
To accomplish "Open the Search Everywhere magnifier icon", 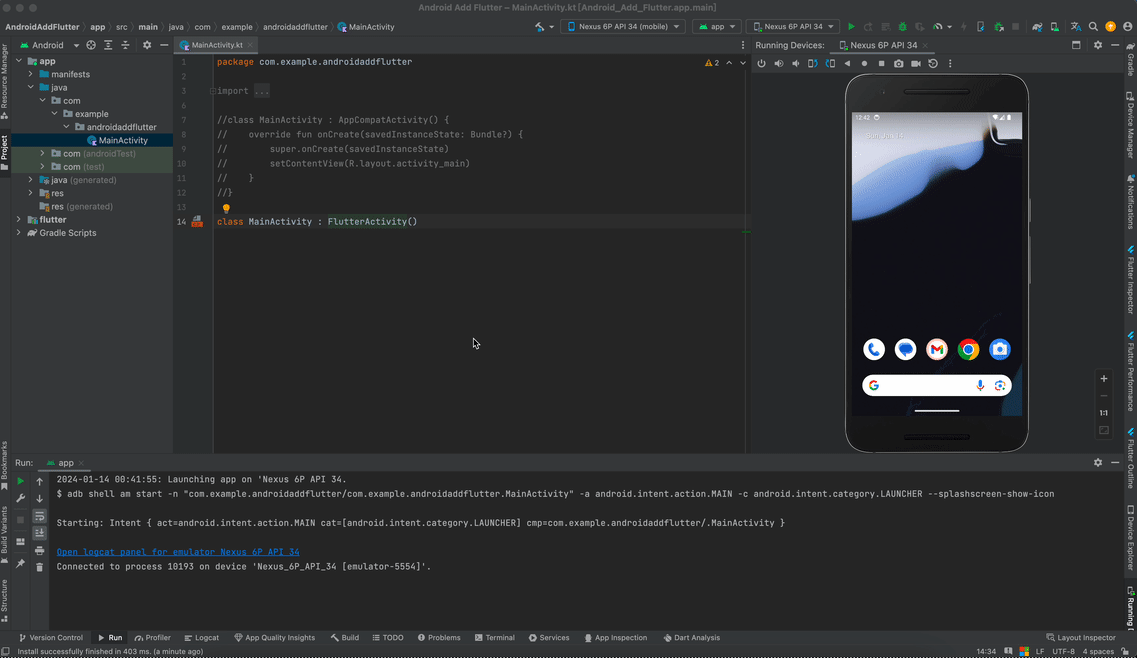I will click(1093, 27).
